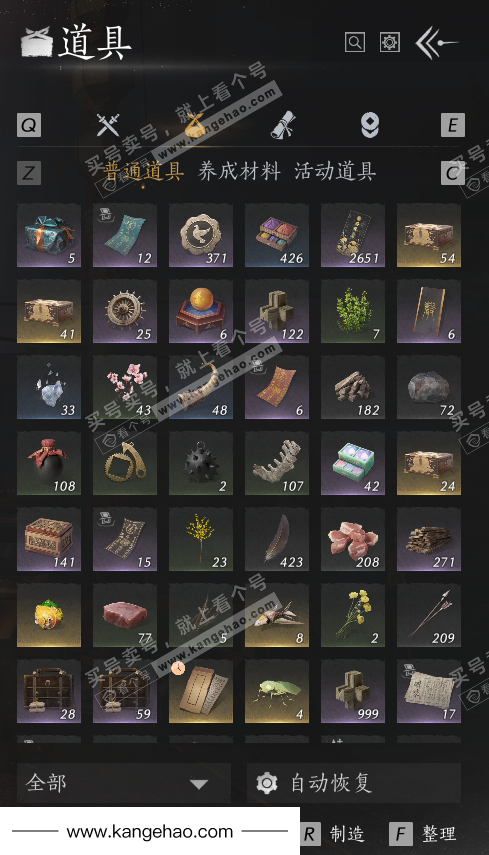Select the pouch bag category icon

pyautogui.click(x=196, y=125)
